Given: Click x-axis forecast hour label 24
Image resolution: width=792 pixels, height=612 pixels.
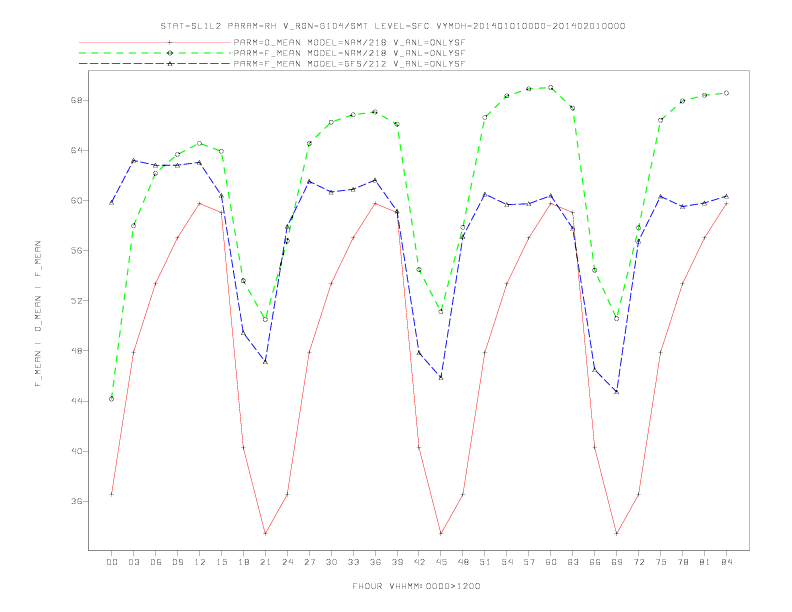Looking at the screenshot, I should point(287,562).
